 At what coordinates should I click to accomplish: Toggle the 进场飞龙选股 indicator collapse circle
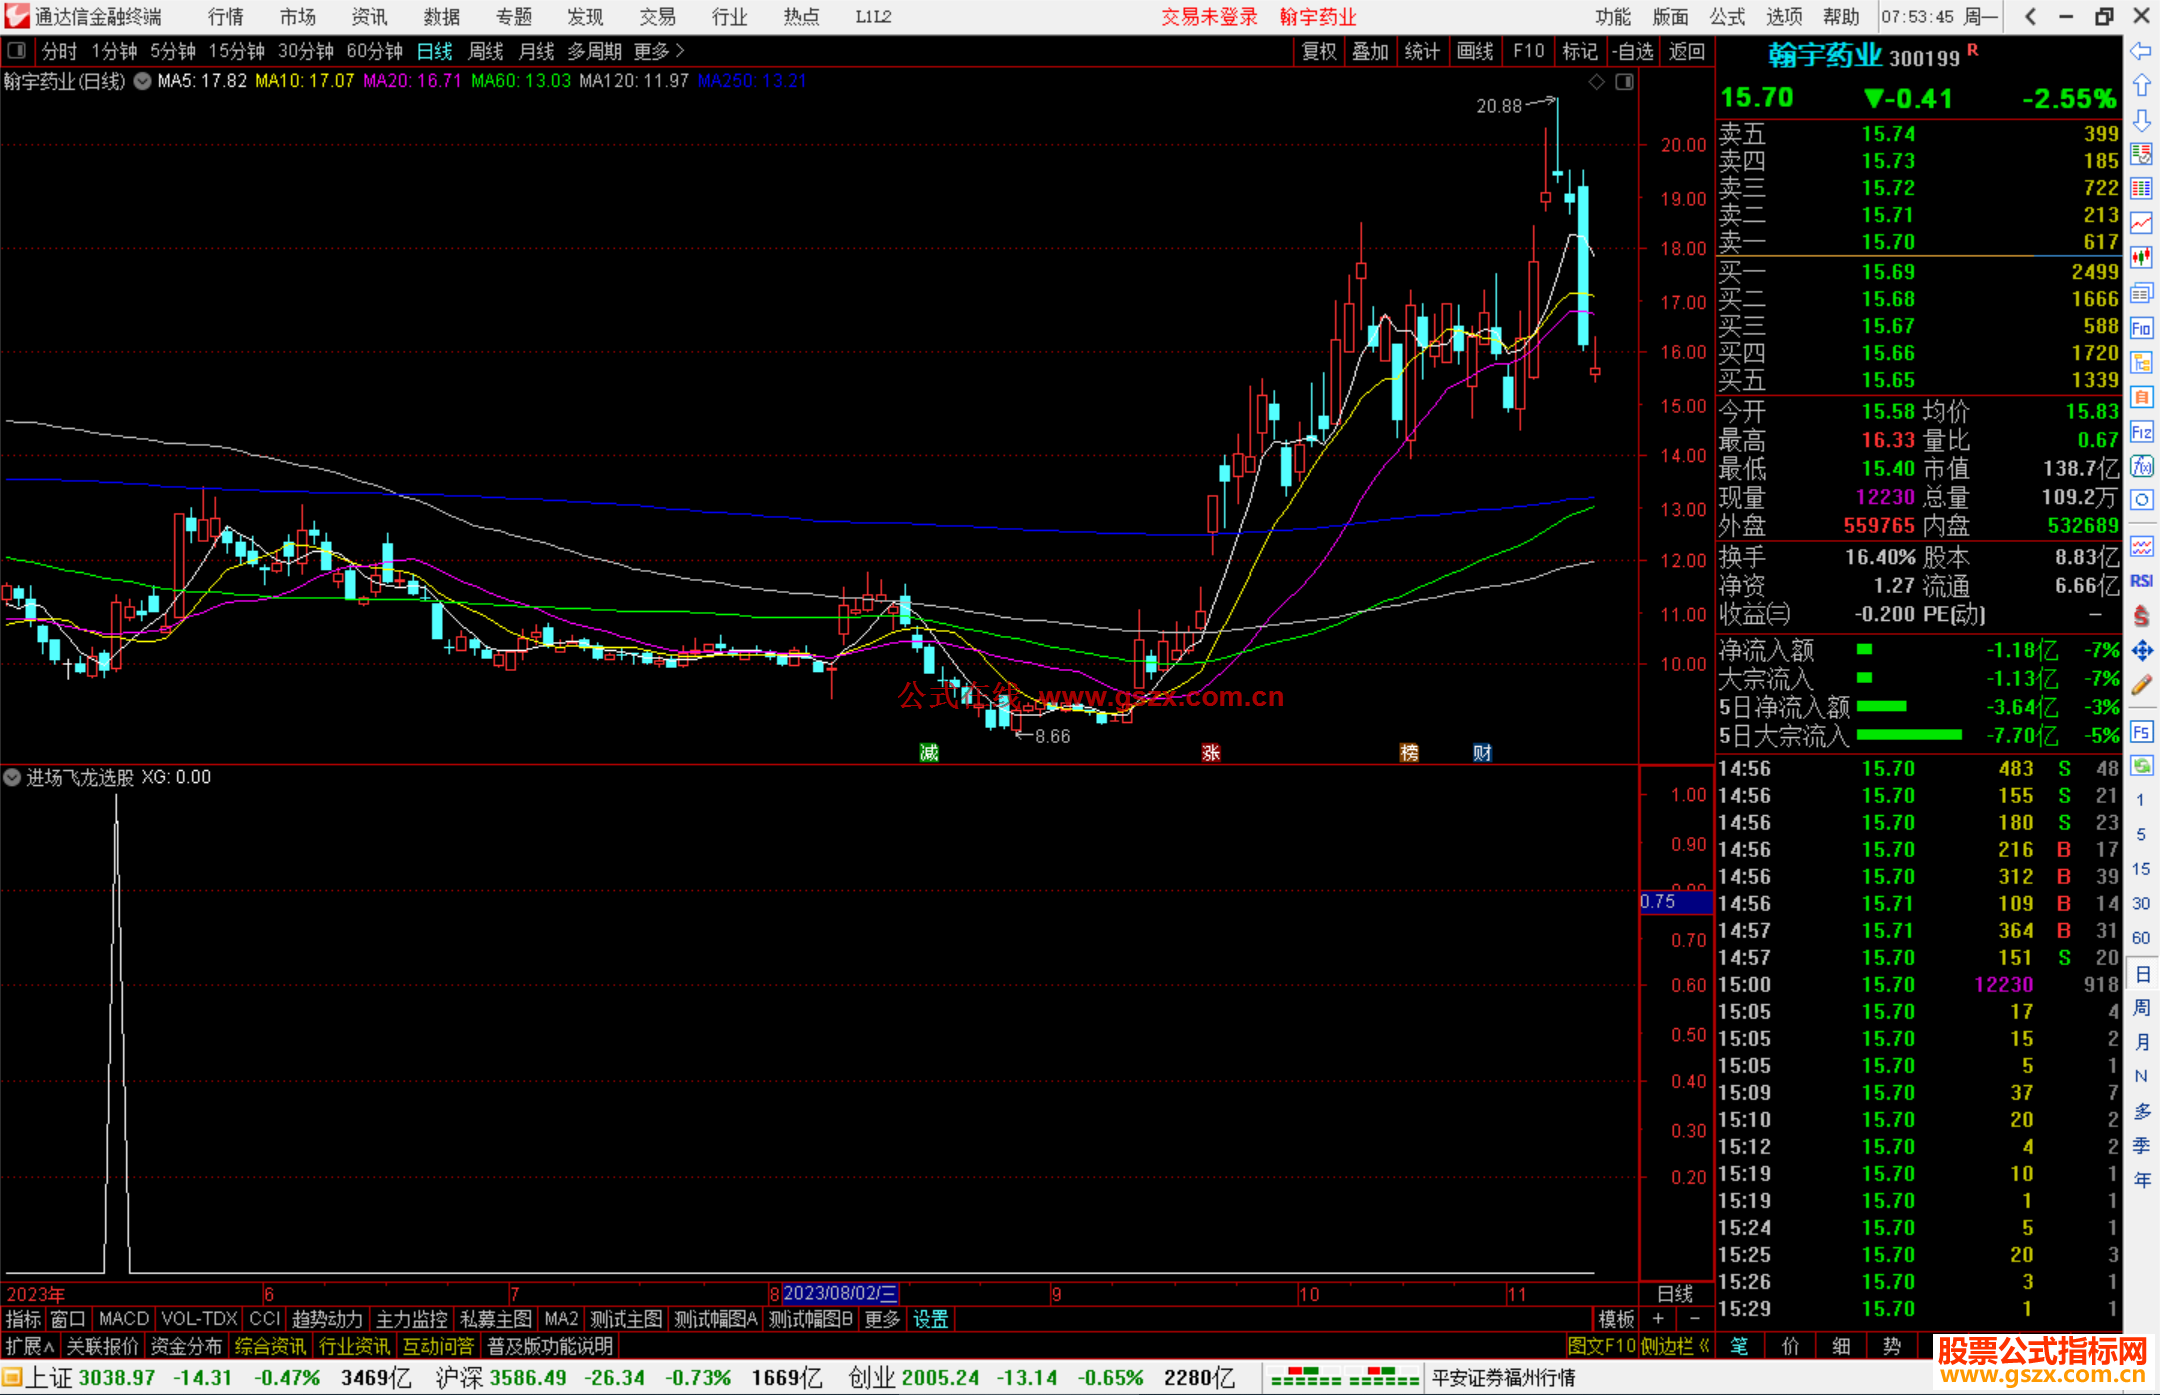click(12, 777)
